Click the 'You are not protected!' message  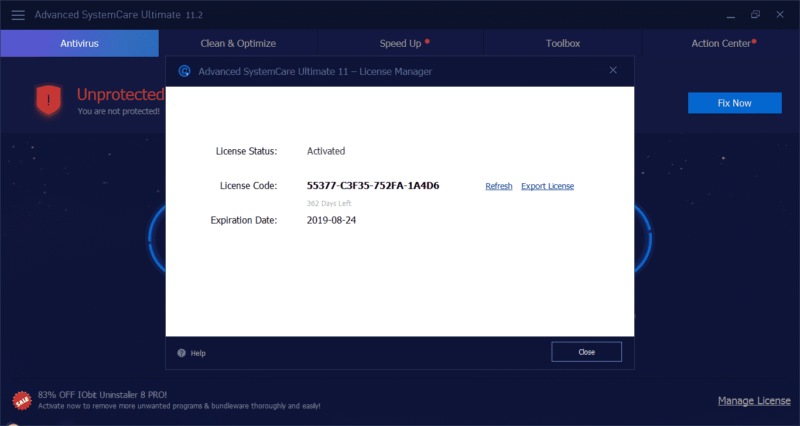point(118,111)
